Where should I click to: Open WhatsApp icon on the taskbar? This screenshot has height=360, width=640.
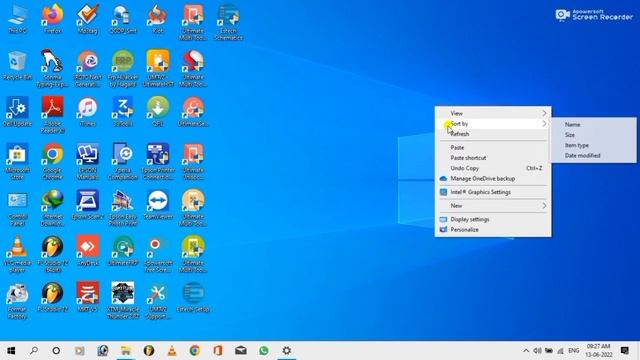264,351
